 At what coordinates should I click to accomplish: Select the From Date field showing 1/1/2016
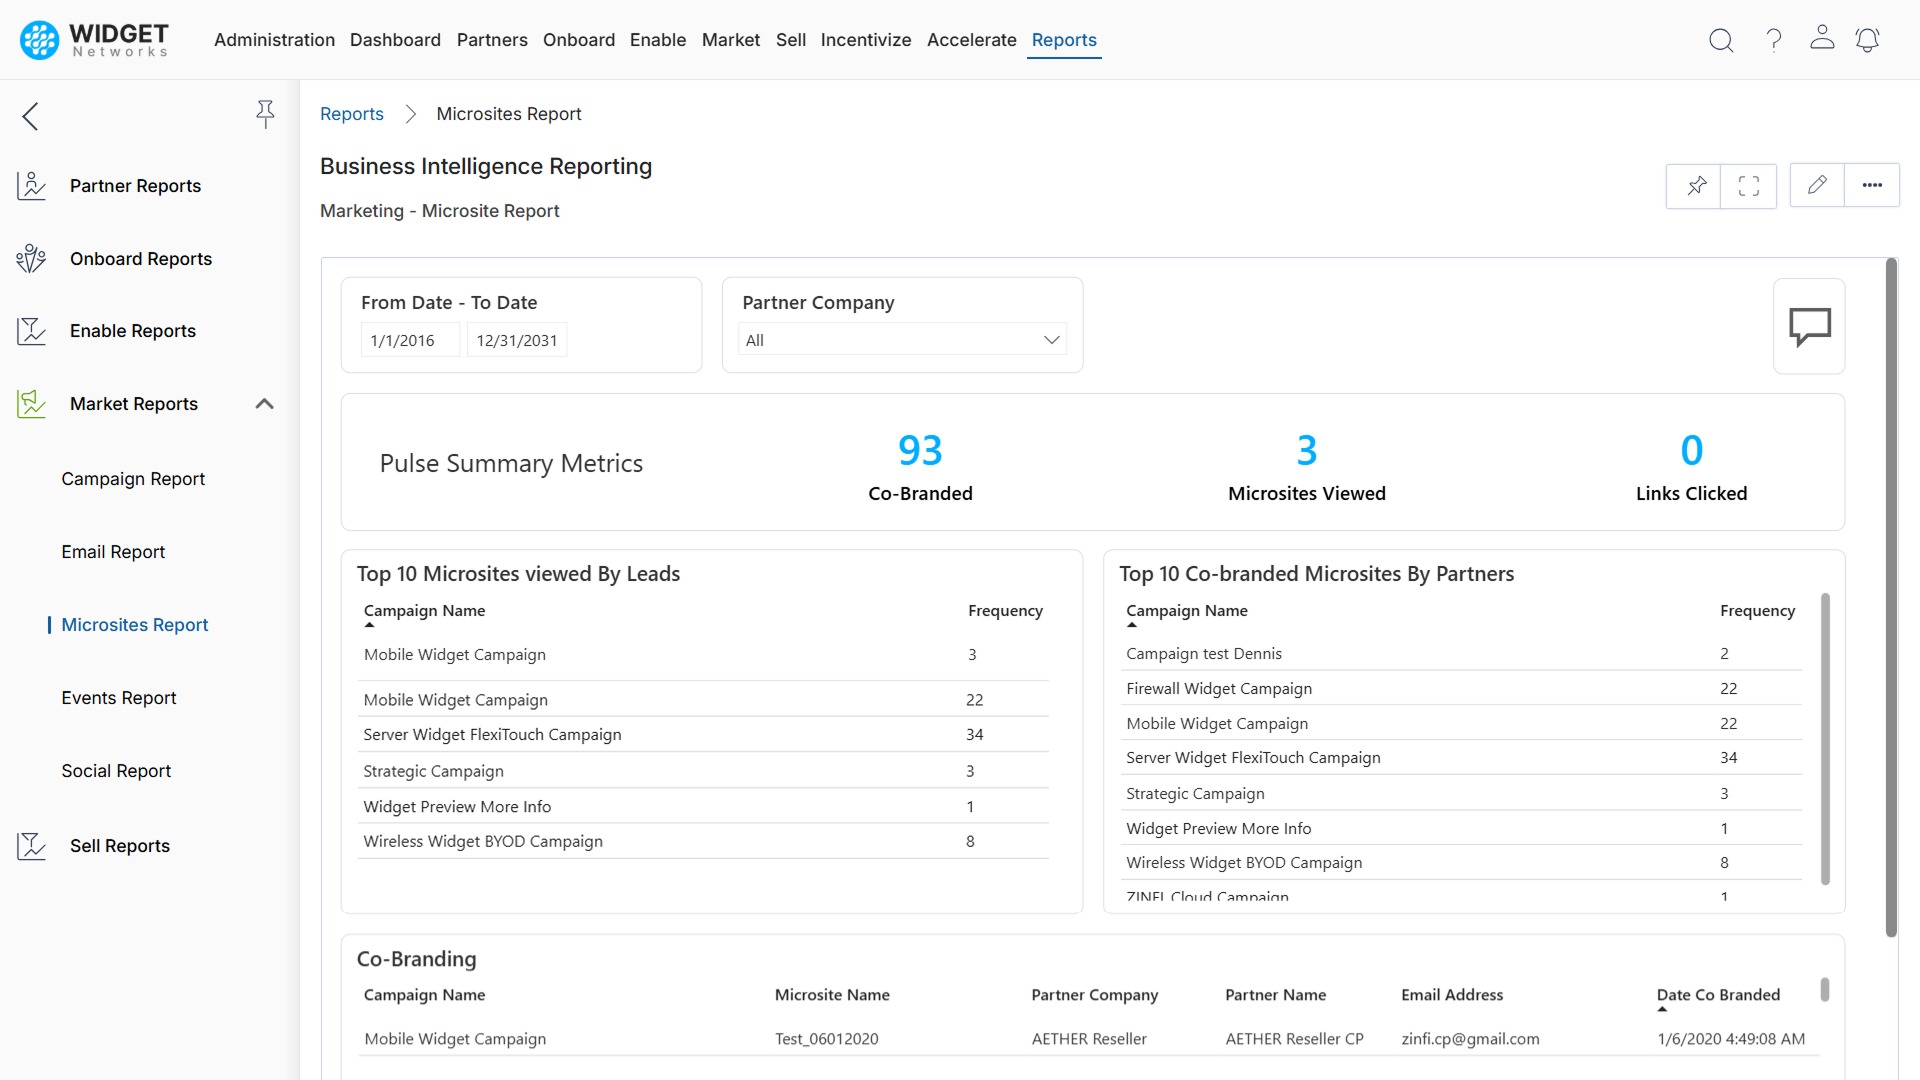tap(409, 339)
